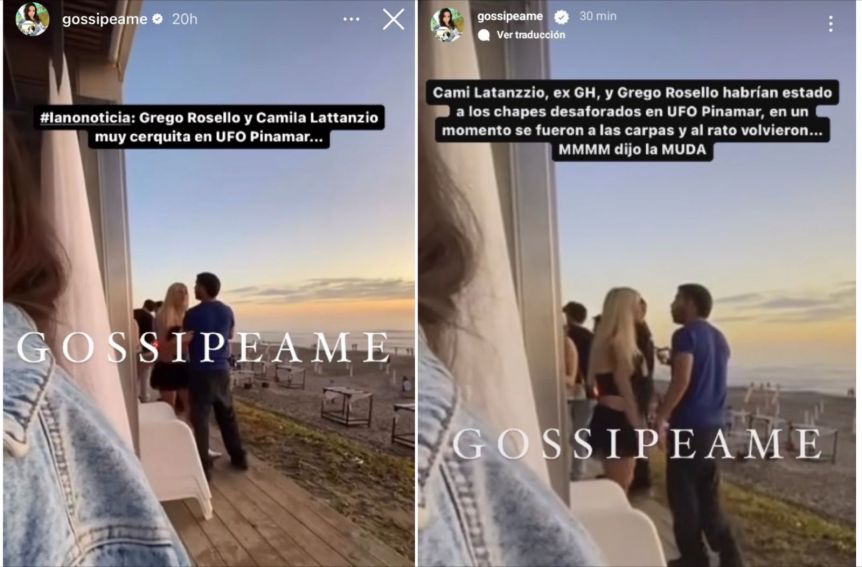Open three-dot horizontal menu in left story

pyautogui.click(x=351, y=19)
